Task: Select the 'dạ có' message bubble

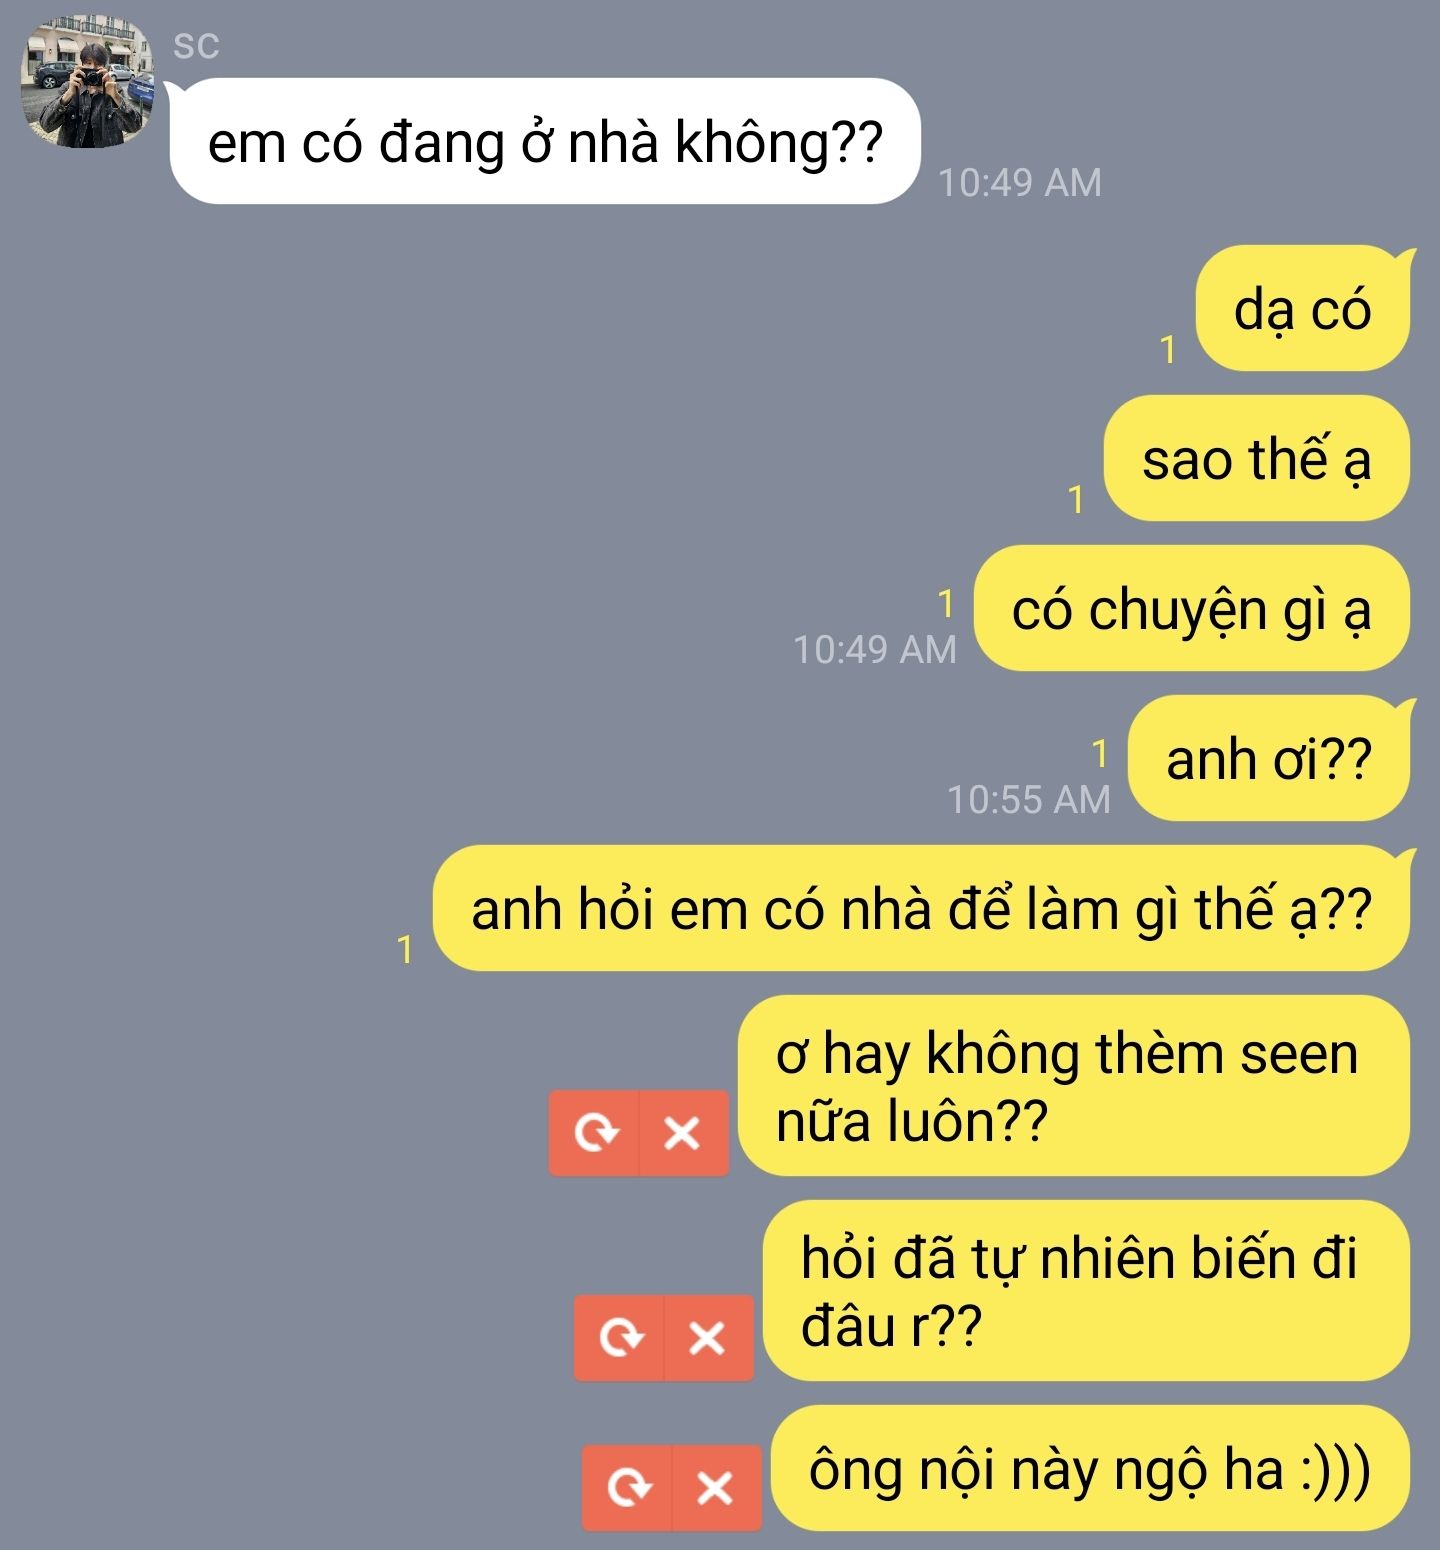Action: pos(1303,308)
